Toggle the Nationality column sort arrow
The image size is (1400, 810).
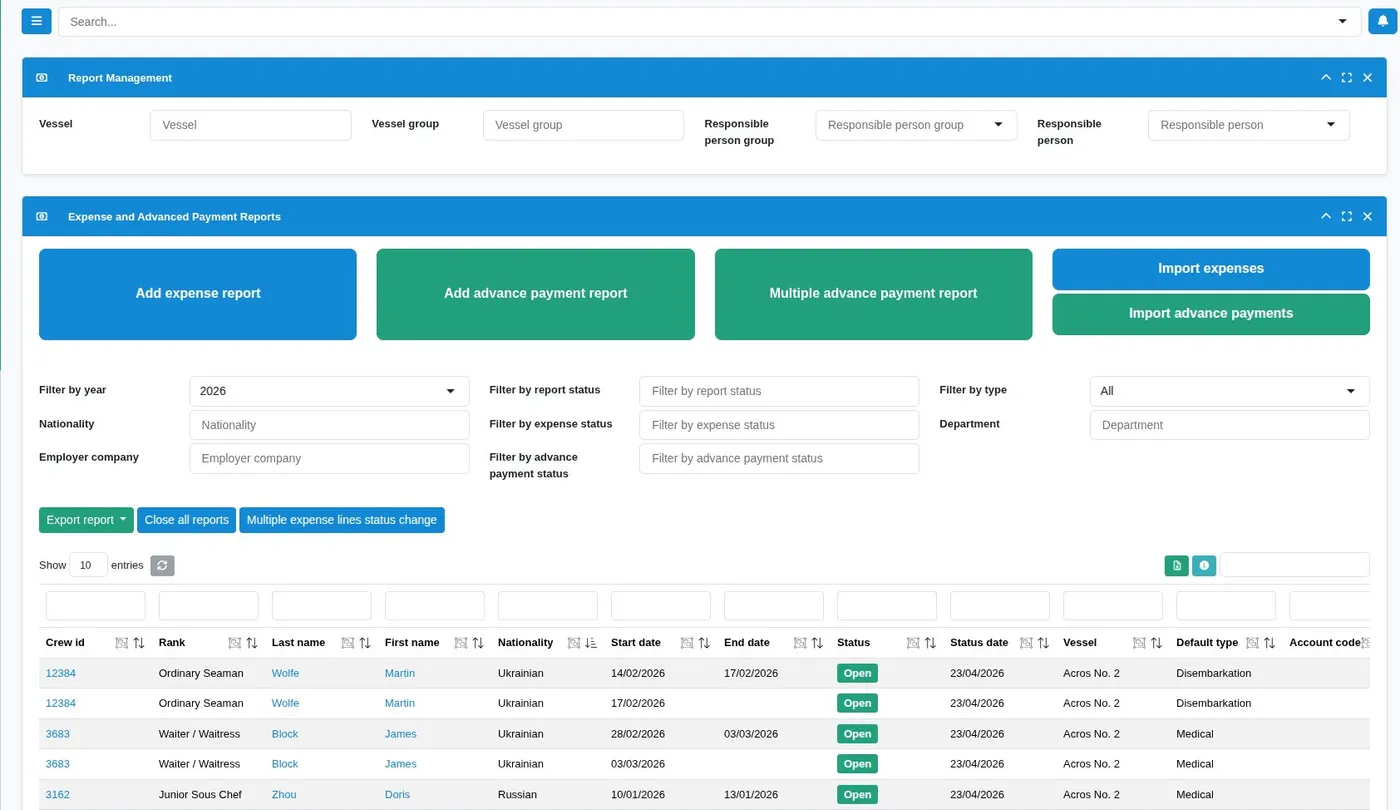(591, 643)
